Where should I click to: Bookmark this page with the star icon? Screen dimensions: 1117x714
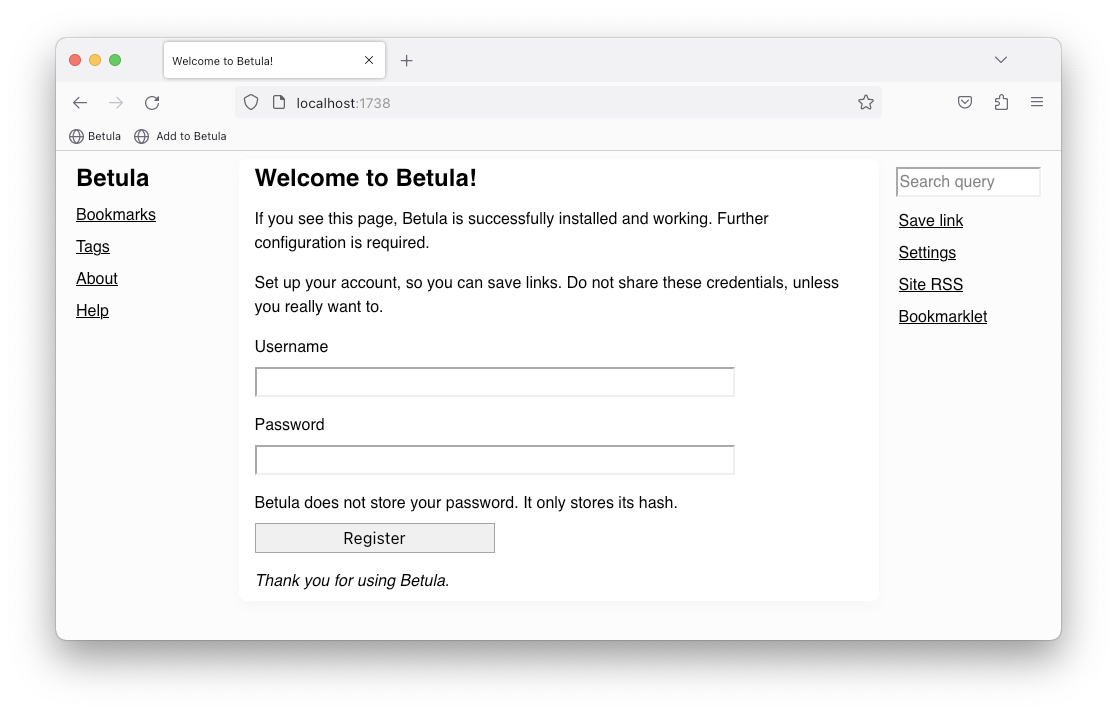click(x=866, y=103)
